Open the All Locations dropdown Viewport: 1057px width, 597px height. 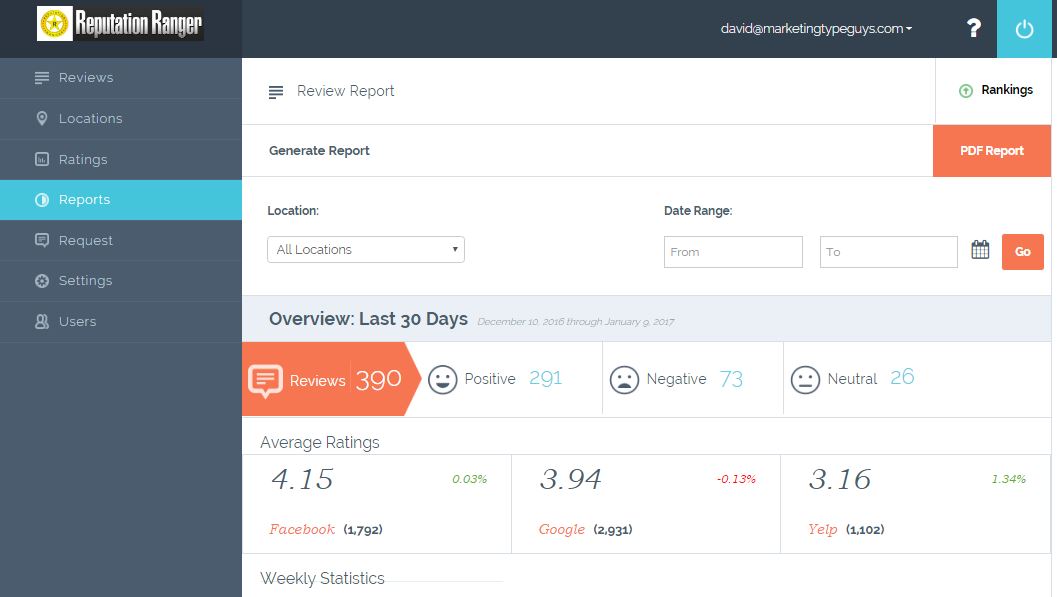point(366,249)
